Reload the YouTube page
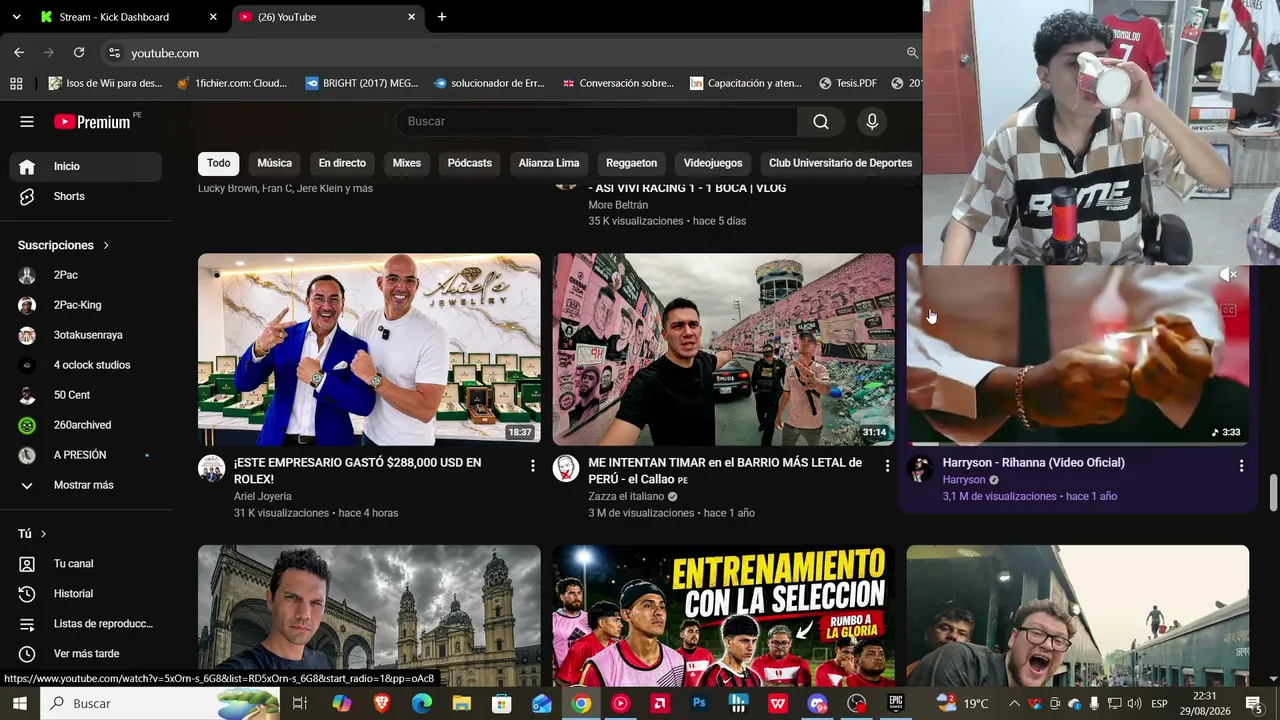Image resolution: width=1280 pixels, height=720 pixels. pos(79,53)
